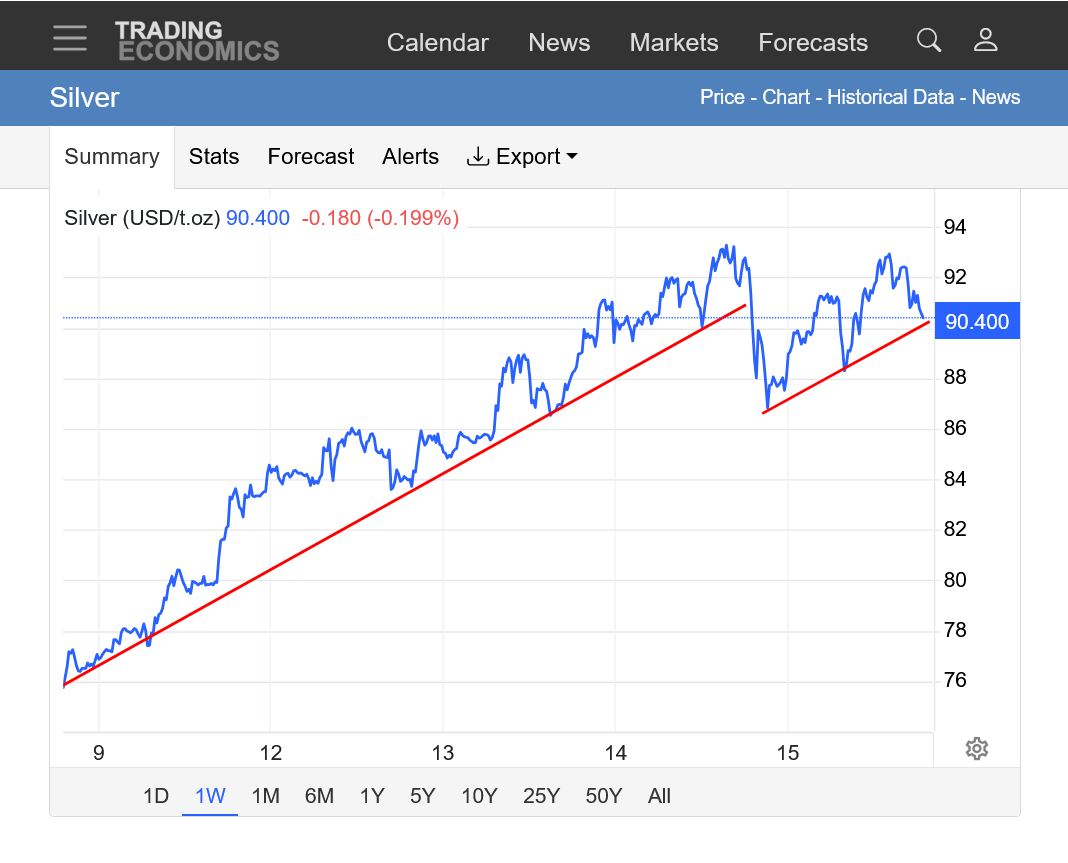
Task: Open the hamburger navigation menu
Action: pos(70,39)
